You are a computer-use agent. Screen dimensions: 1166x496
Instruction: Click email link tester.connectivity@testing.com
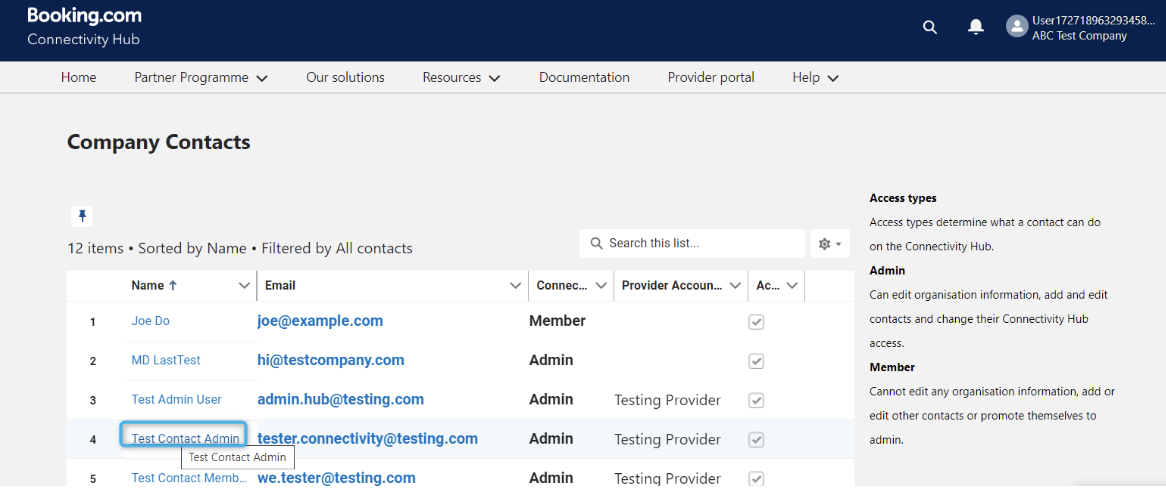(367, 438)
